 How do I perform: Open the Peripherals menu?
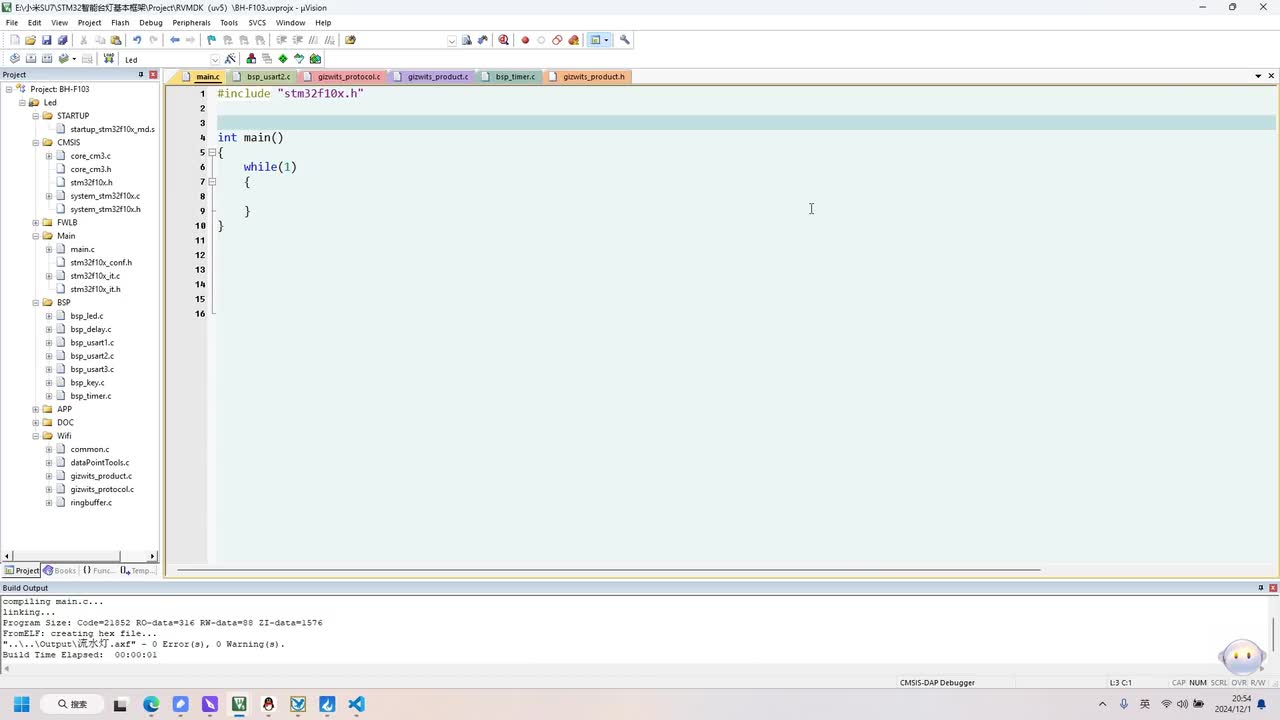(191, 22)
